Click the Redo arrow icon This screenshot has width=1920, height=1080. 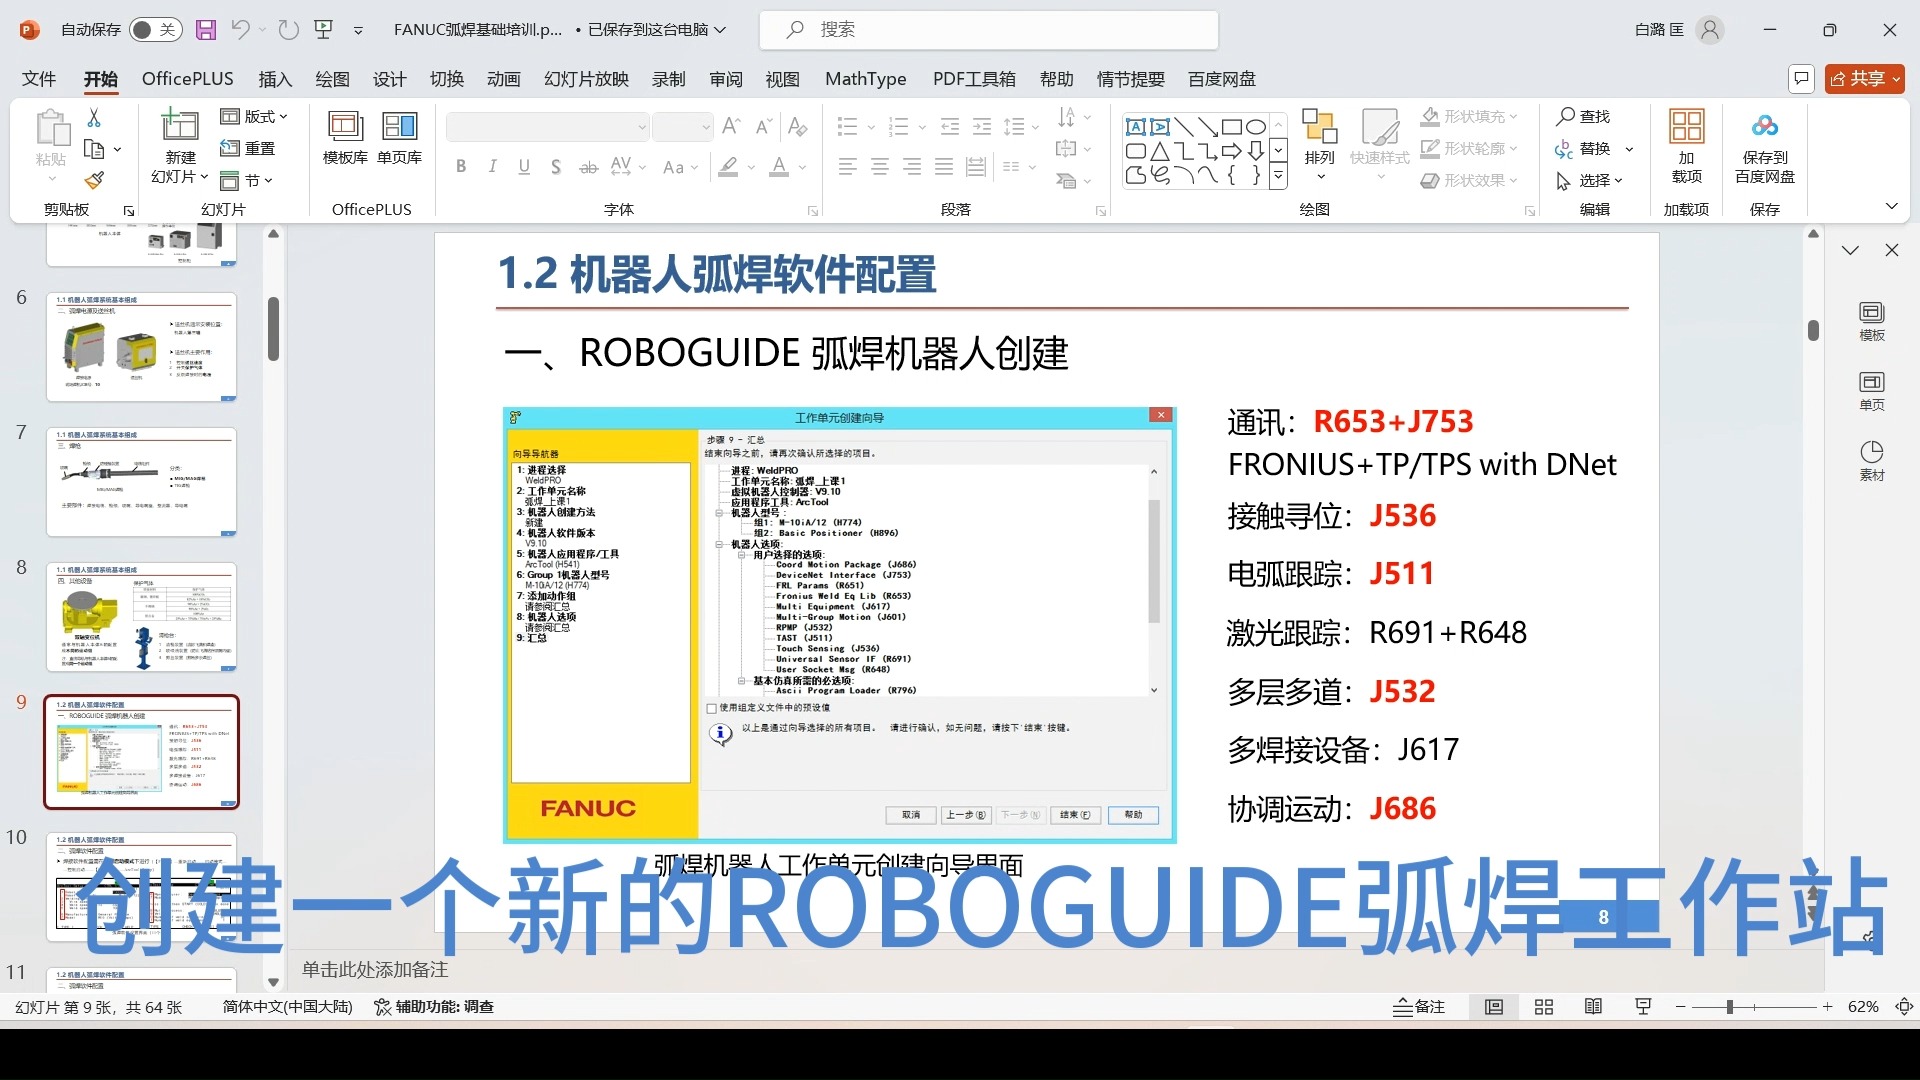[289, 30]
